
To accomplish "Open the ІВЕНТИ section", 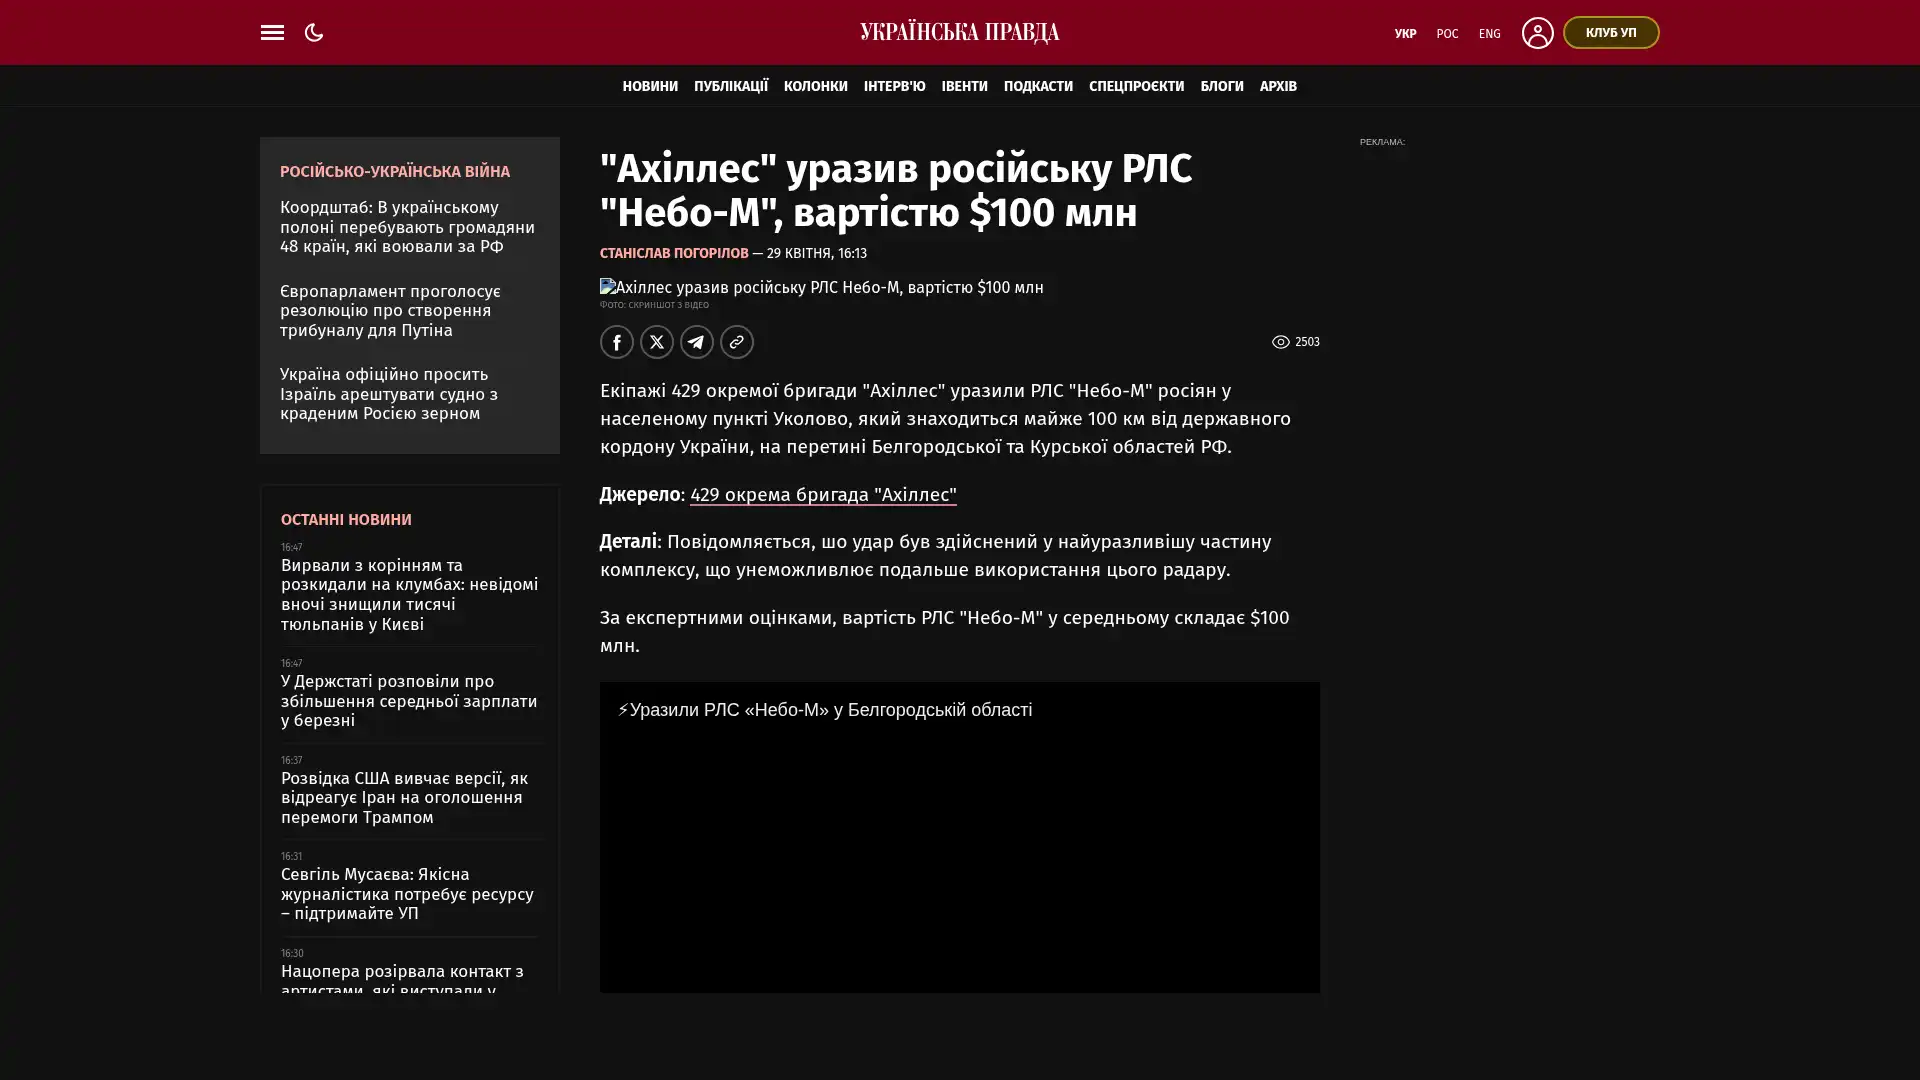I will tap(964, 86).
